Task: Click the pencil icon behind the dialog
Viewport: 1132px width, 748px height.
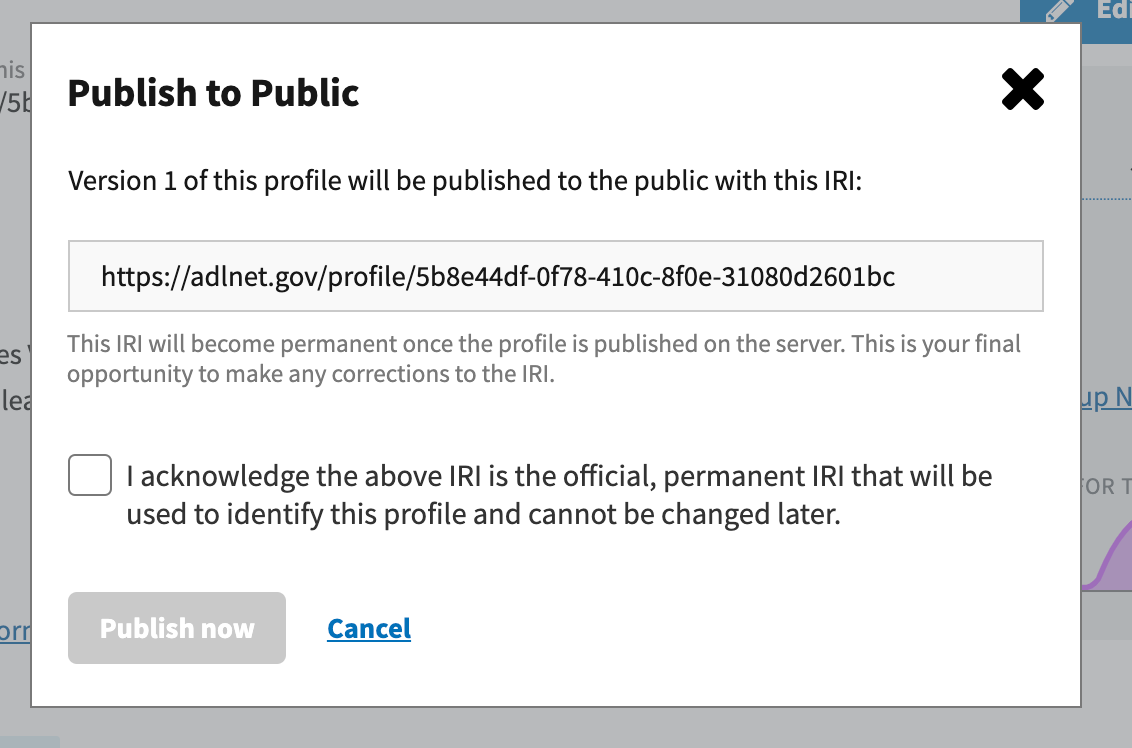Action: coord(1058,11)
